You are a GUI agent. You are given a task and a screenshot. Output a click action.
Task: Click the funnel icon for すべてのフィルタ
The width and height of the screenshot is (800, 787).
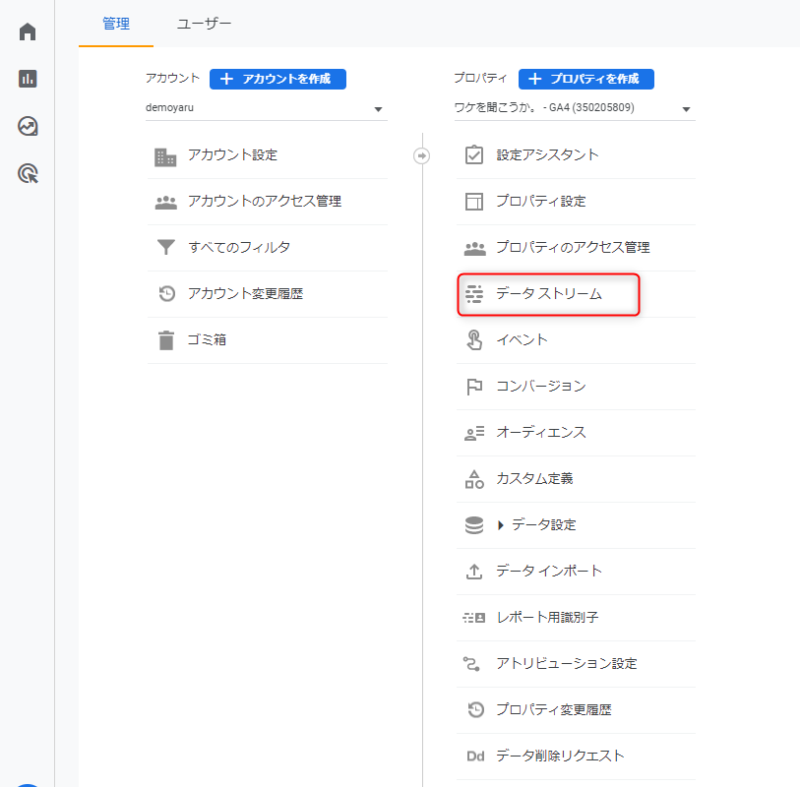[x=166, y=247]
